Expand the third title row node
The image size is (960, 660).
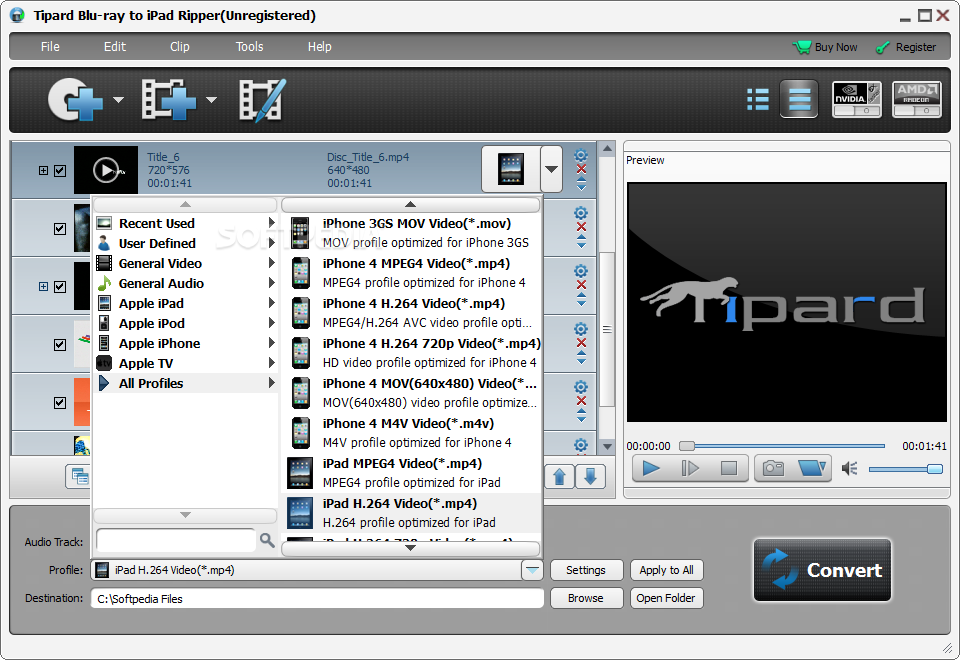coord(43,287)
